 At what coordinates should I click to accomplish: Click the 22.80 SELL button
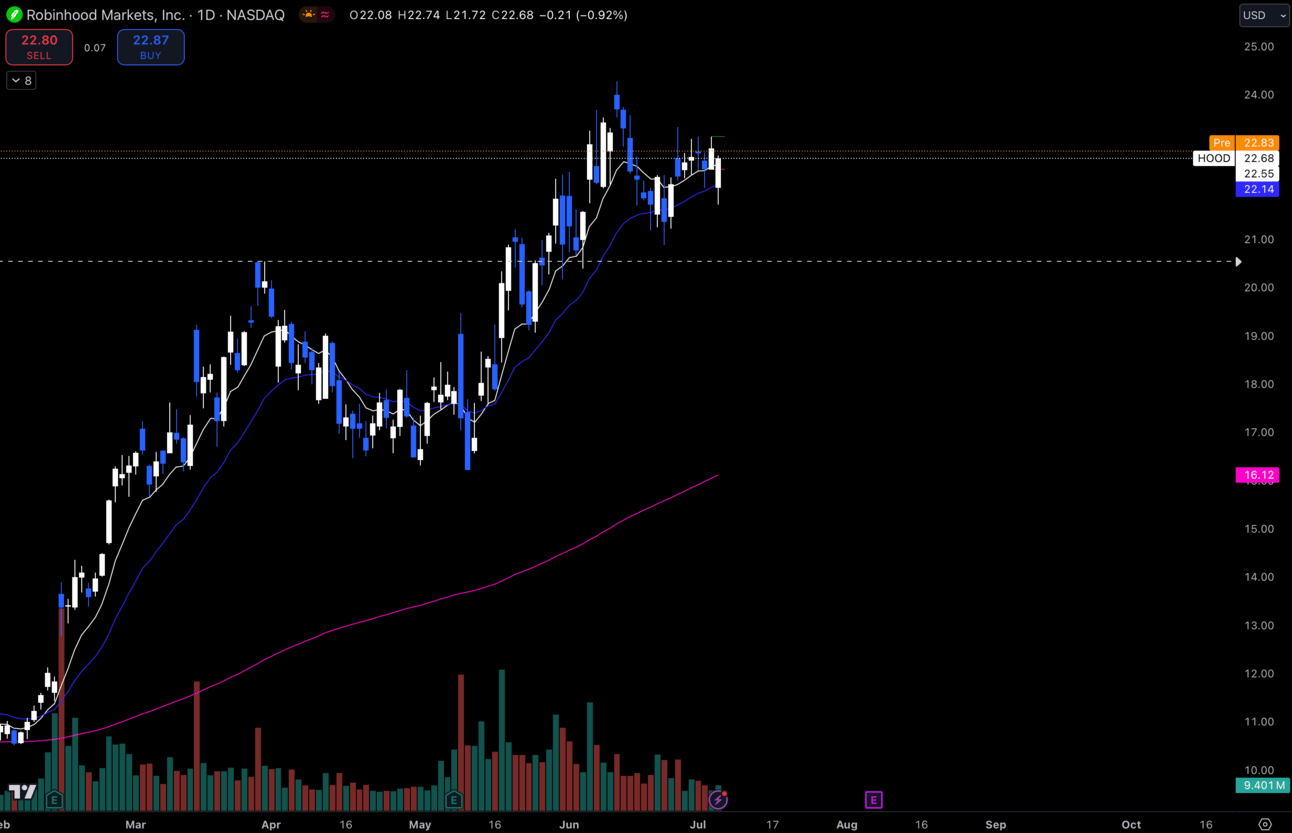(39, 47)
